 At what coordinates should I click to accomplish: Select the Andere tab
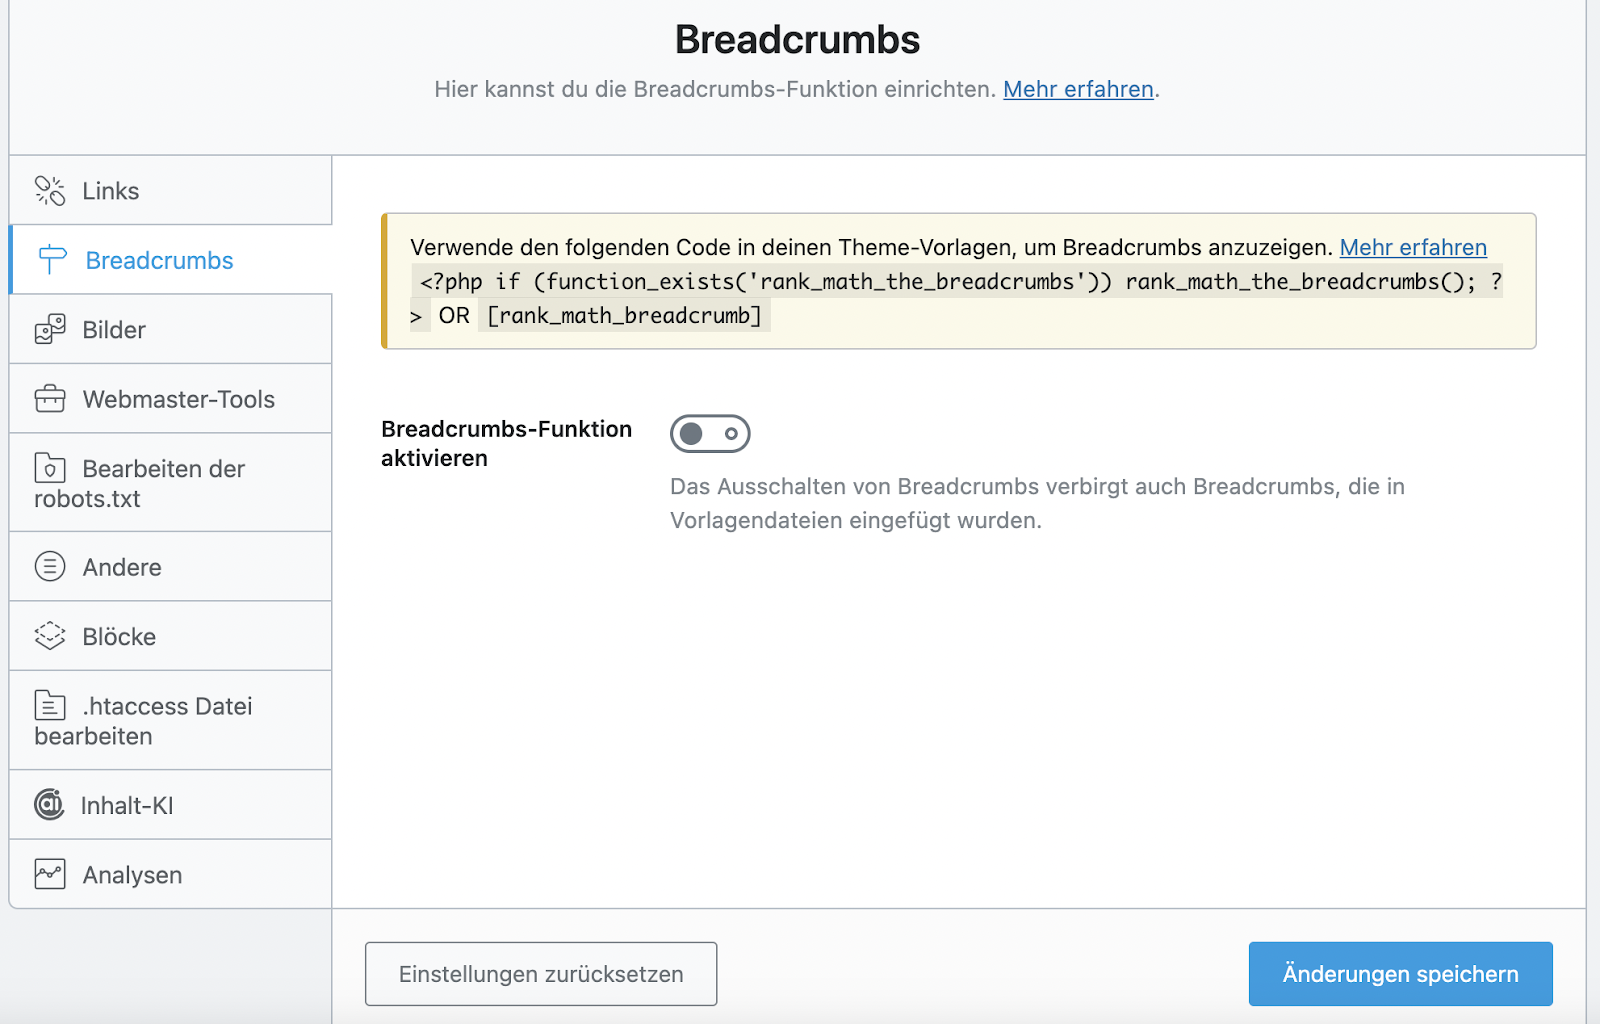(x=170, y=567)
